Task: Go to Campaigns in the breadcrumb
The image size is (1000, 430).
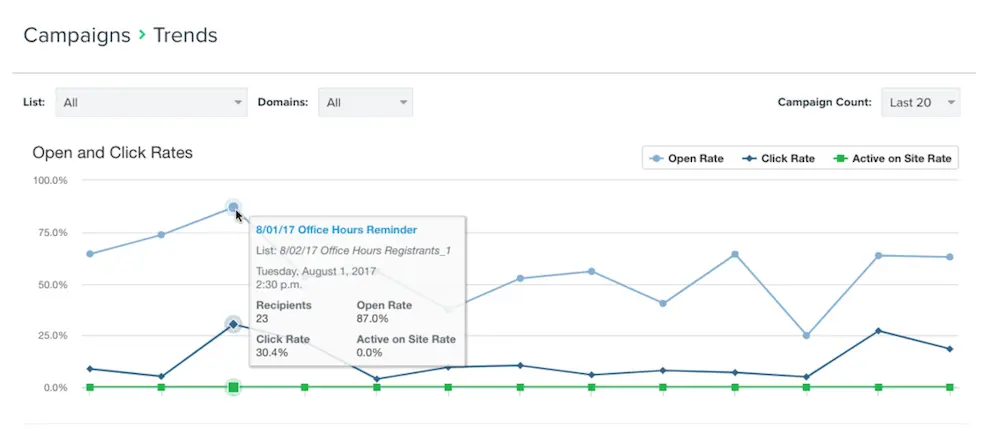Action: point(77,36)
